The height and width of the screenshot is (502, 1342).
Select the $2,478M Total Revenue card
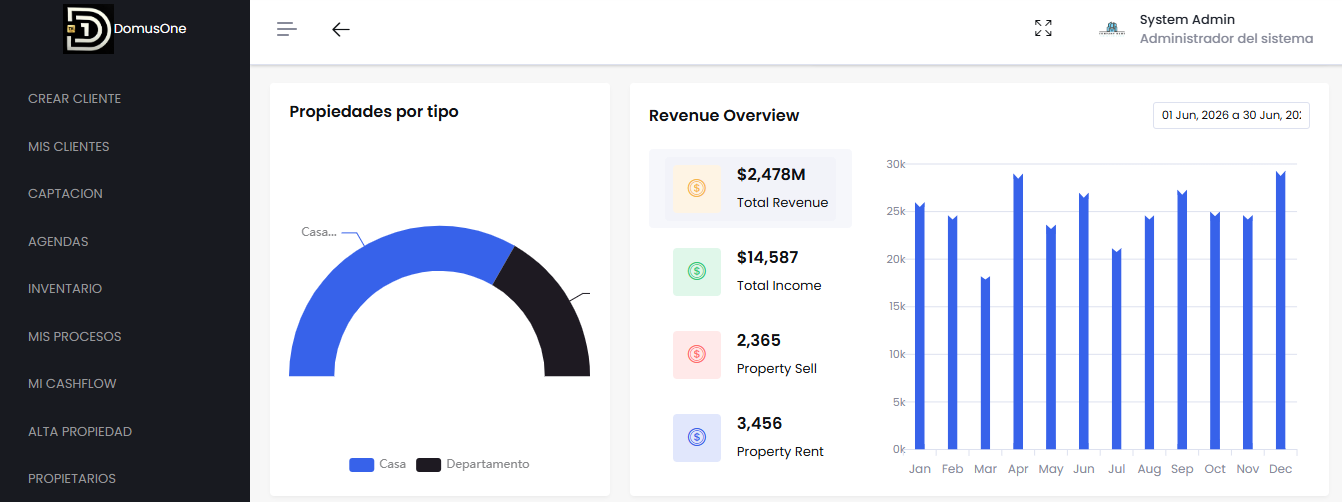(x=750, y=188)
